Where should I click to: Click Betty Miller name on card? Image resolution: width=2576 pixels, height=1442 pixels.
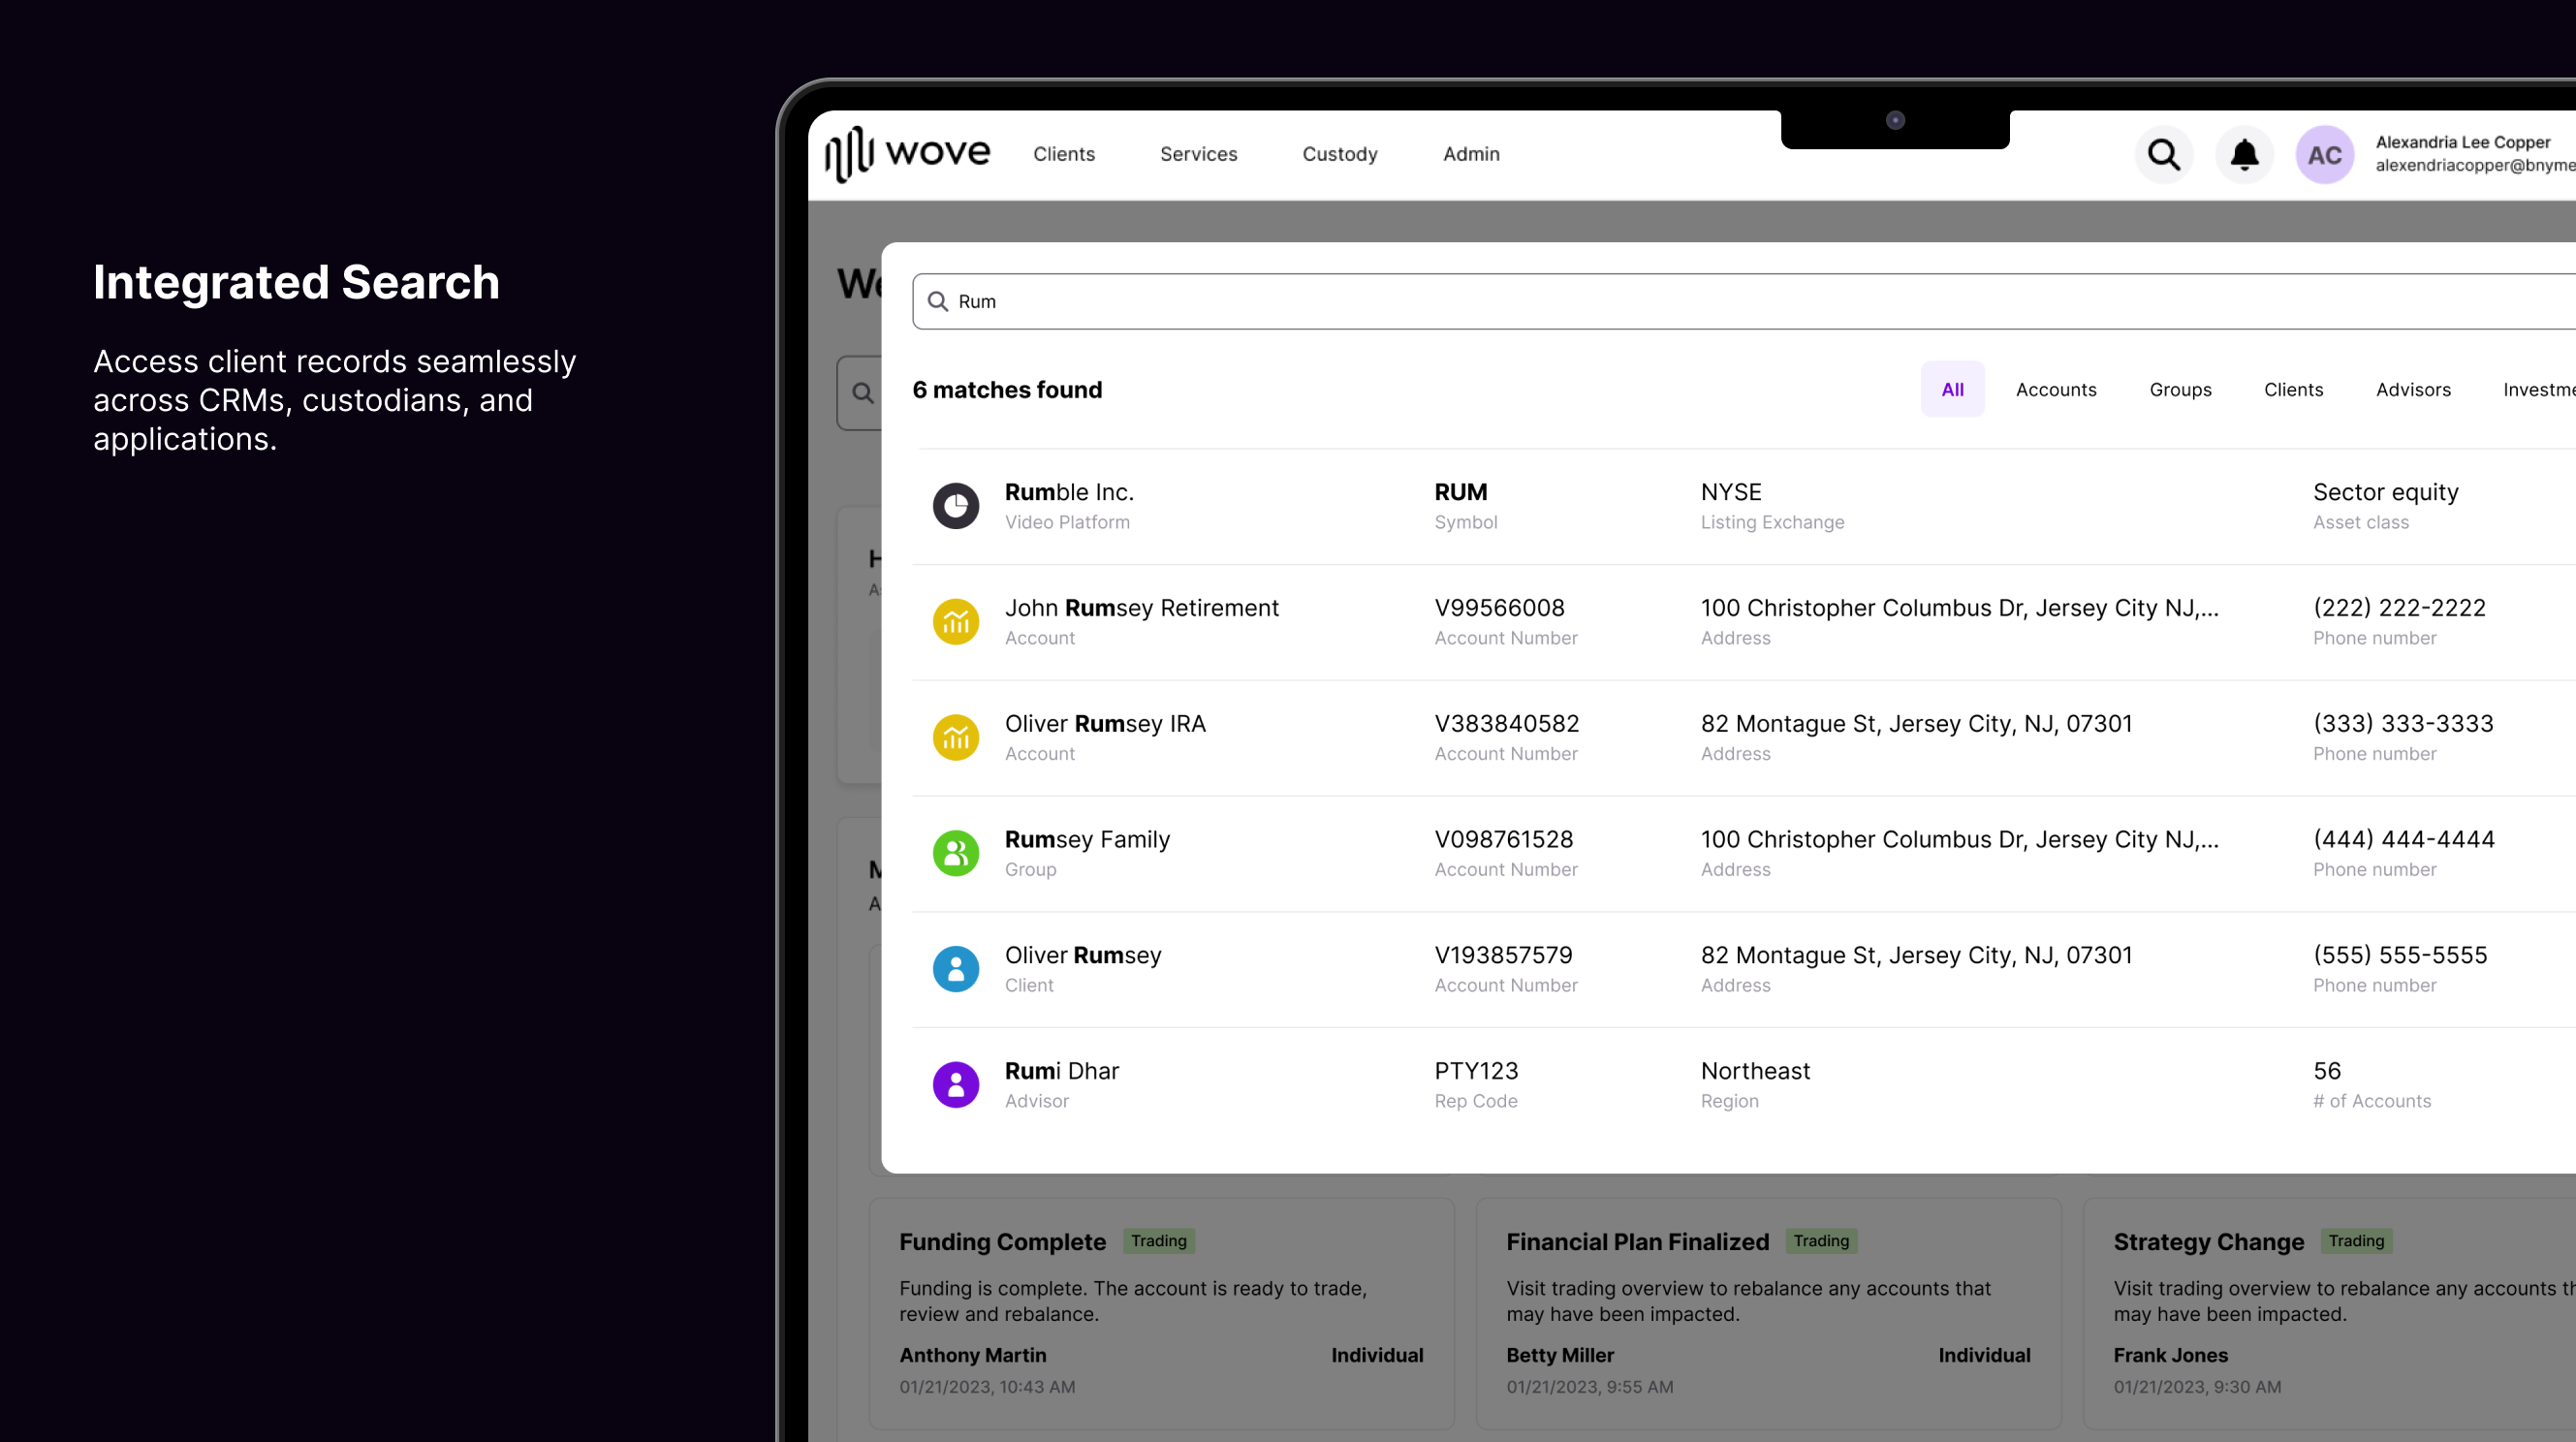click(1560, 1356)
